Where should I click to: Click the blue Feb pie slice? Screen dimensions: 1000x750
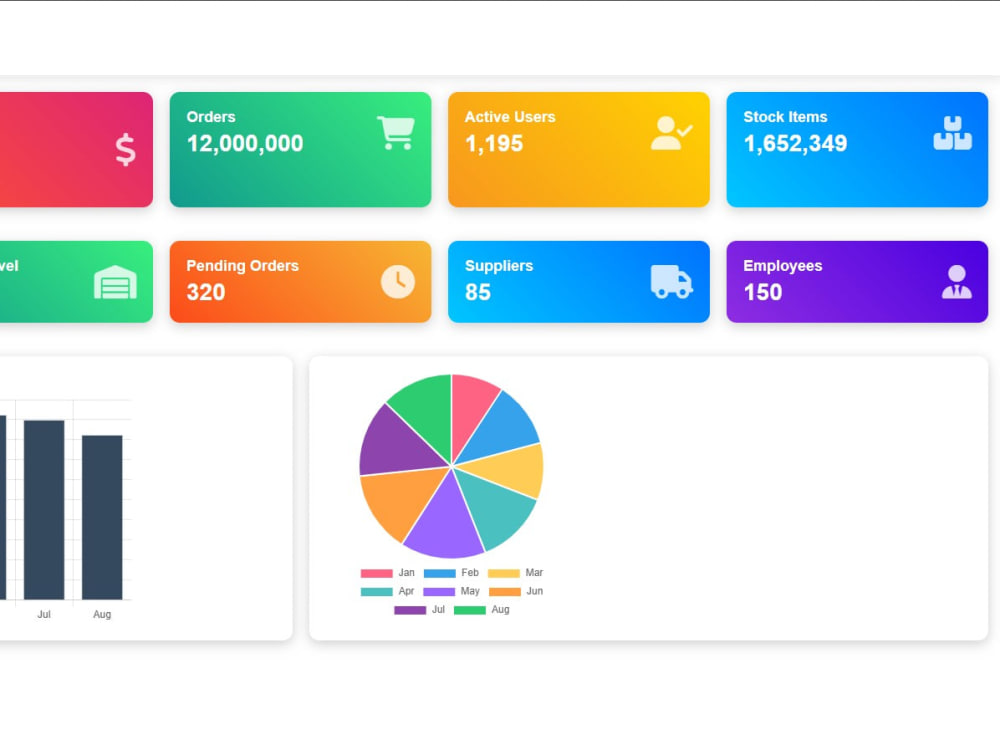pos(504,427)
